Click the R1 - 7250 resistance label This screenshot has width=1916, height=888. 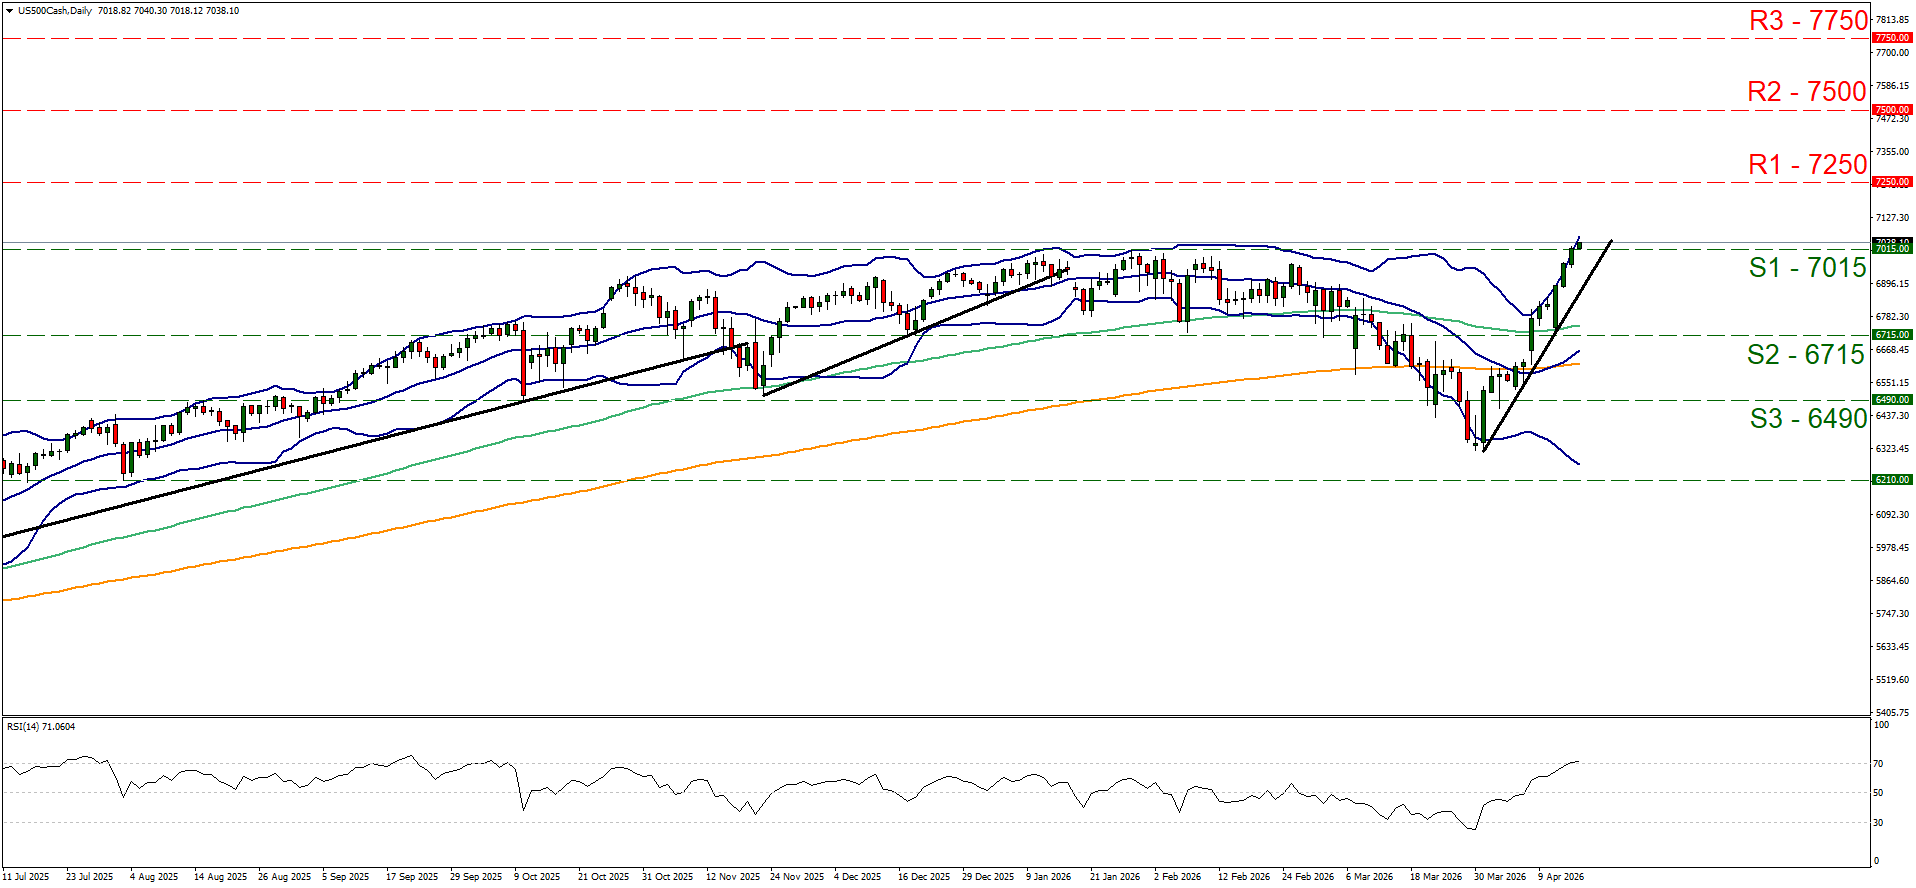coord(1807,165)
